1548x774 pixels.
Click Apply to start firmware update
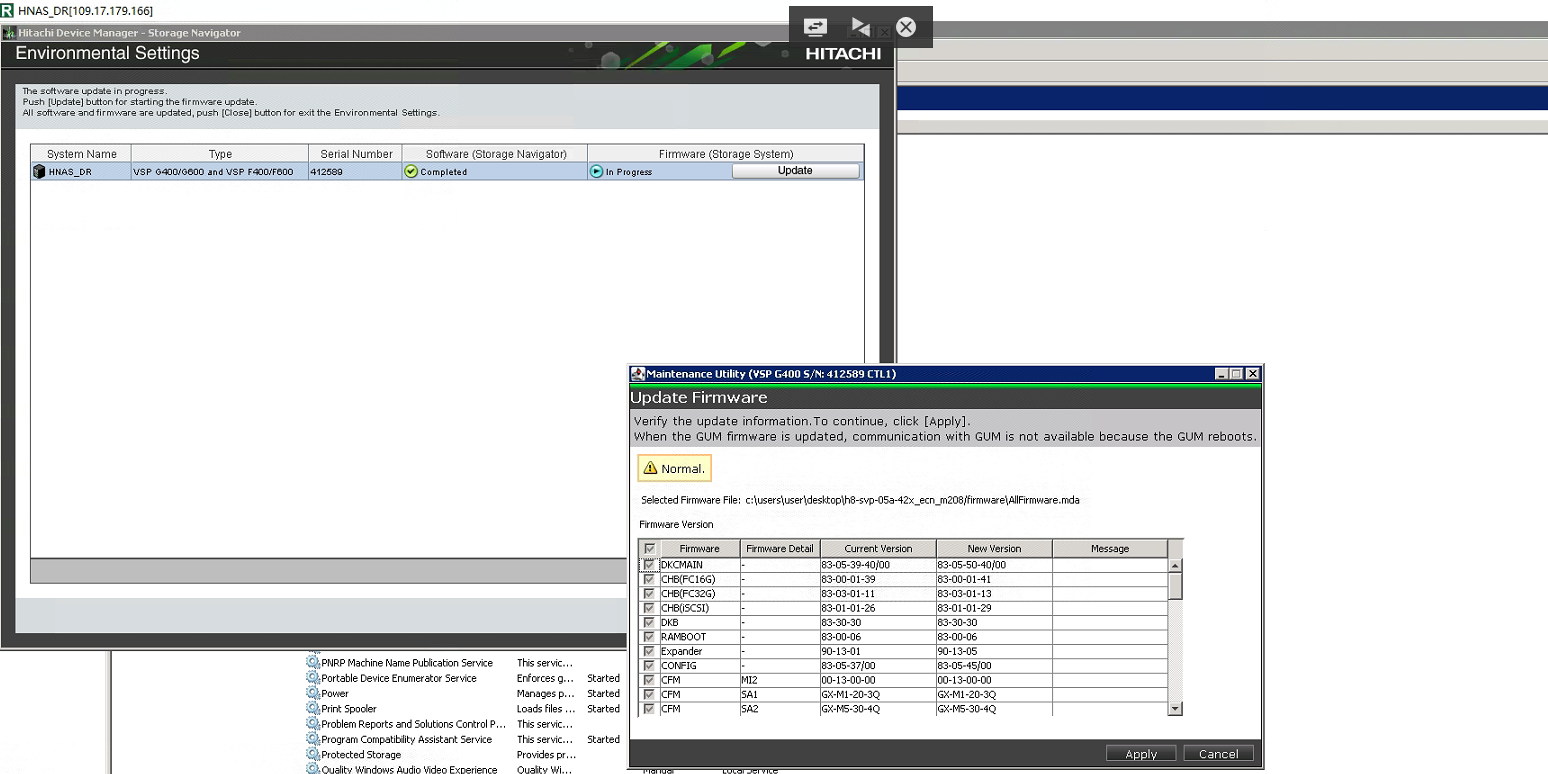[1141, 754]
